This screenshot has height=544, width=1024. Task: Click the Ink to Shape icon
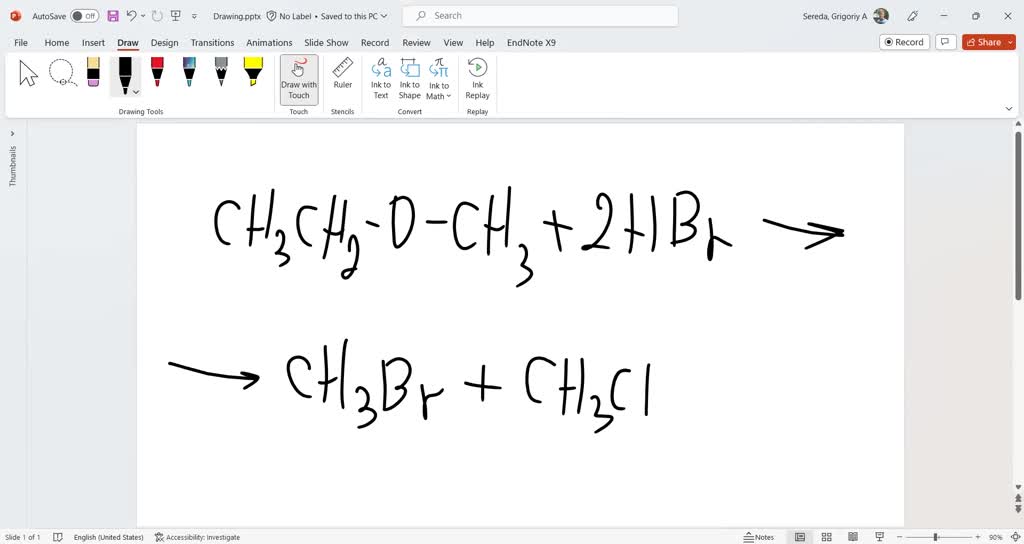tap(410, 78)
